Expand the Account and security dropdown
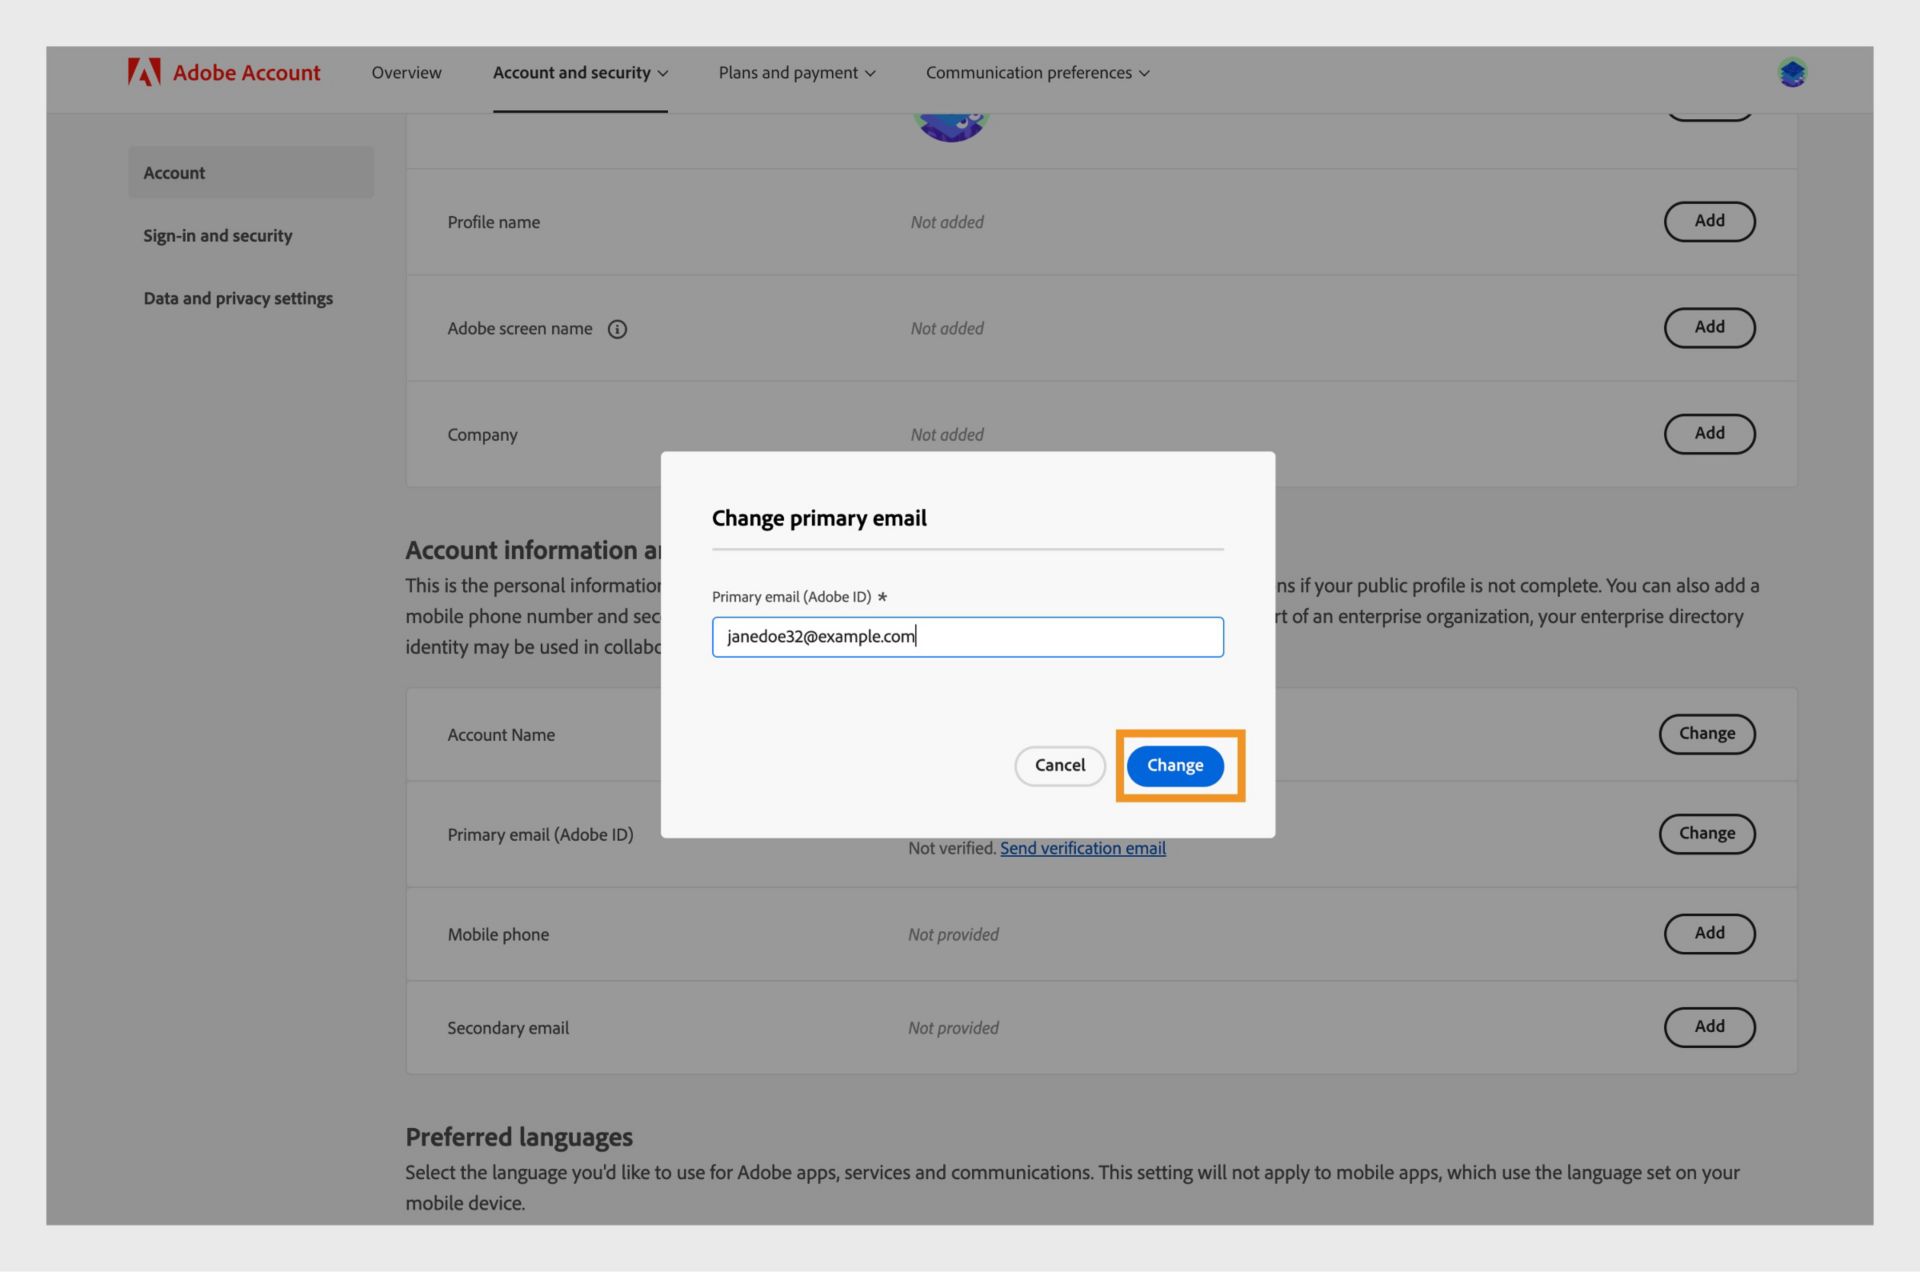 tap(580, 72)
